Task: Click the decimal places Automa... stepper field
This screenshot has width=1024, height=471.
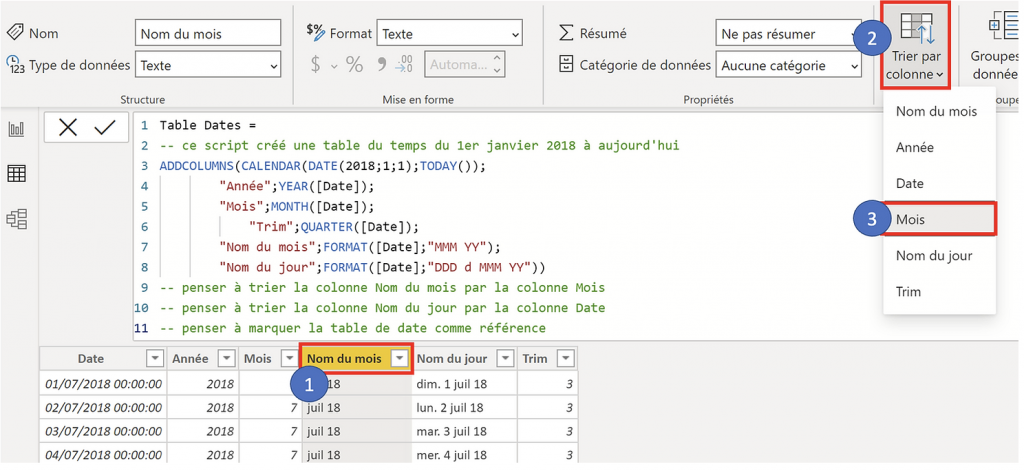Action: point(464,65)
